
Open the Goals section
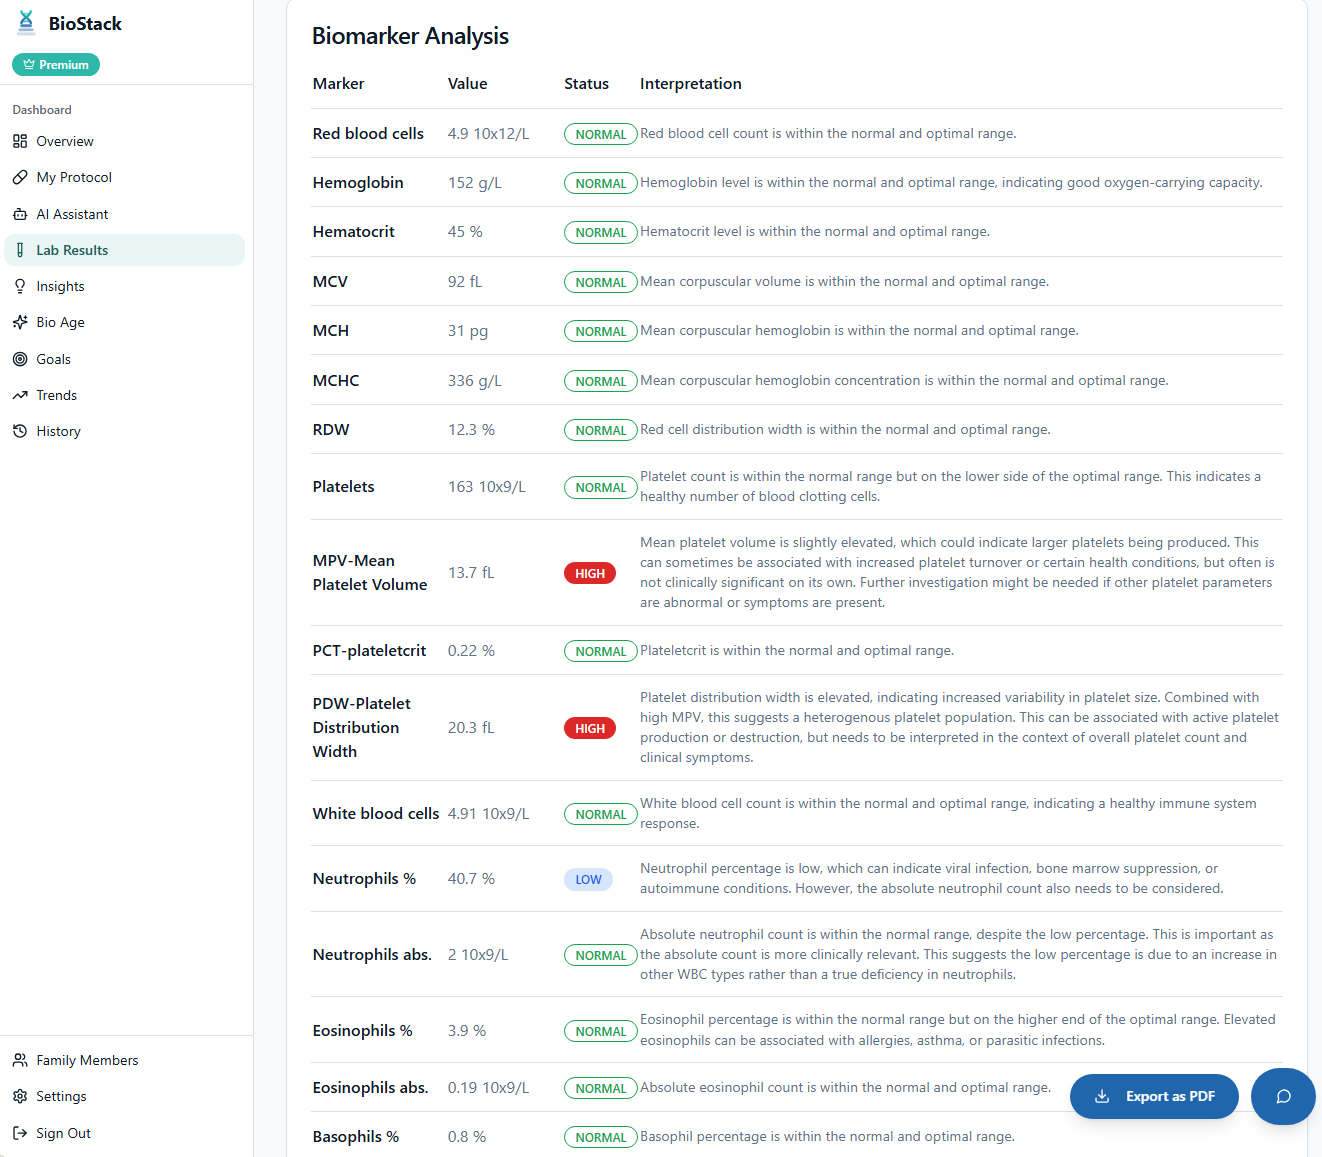coord(53,358)
